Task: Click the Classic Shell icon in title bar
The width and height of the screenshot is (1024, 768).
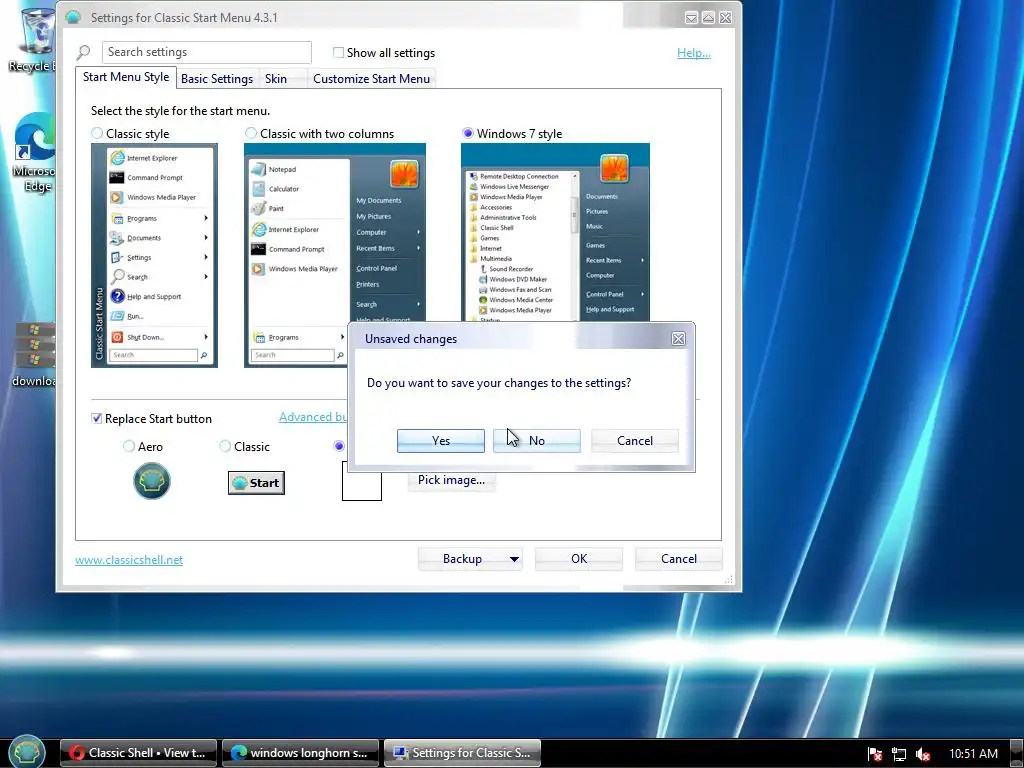Action: tap(73, 18)
